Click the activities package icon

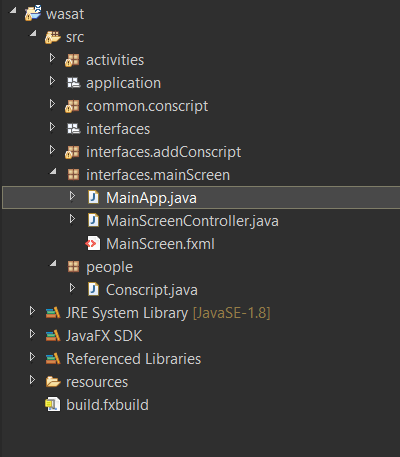pos(72,60)
